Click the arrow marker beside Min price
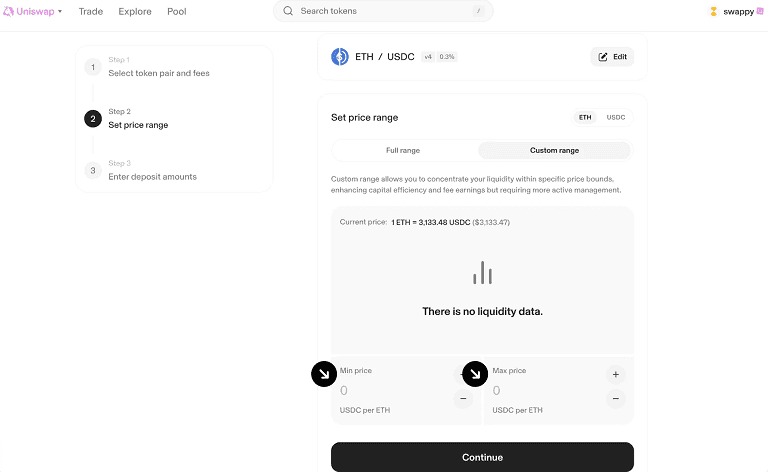The image size is (768, 472). pos(324,374)
